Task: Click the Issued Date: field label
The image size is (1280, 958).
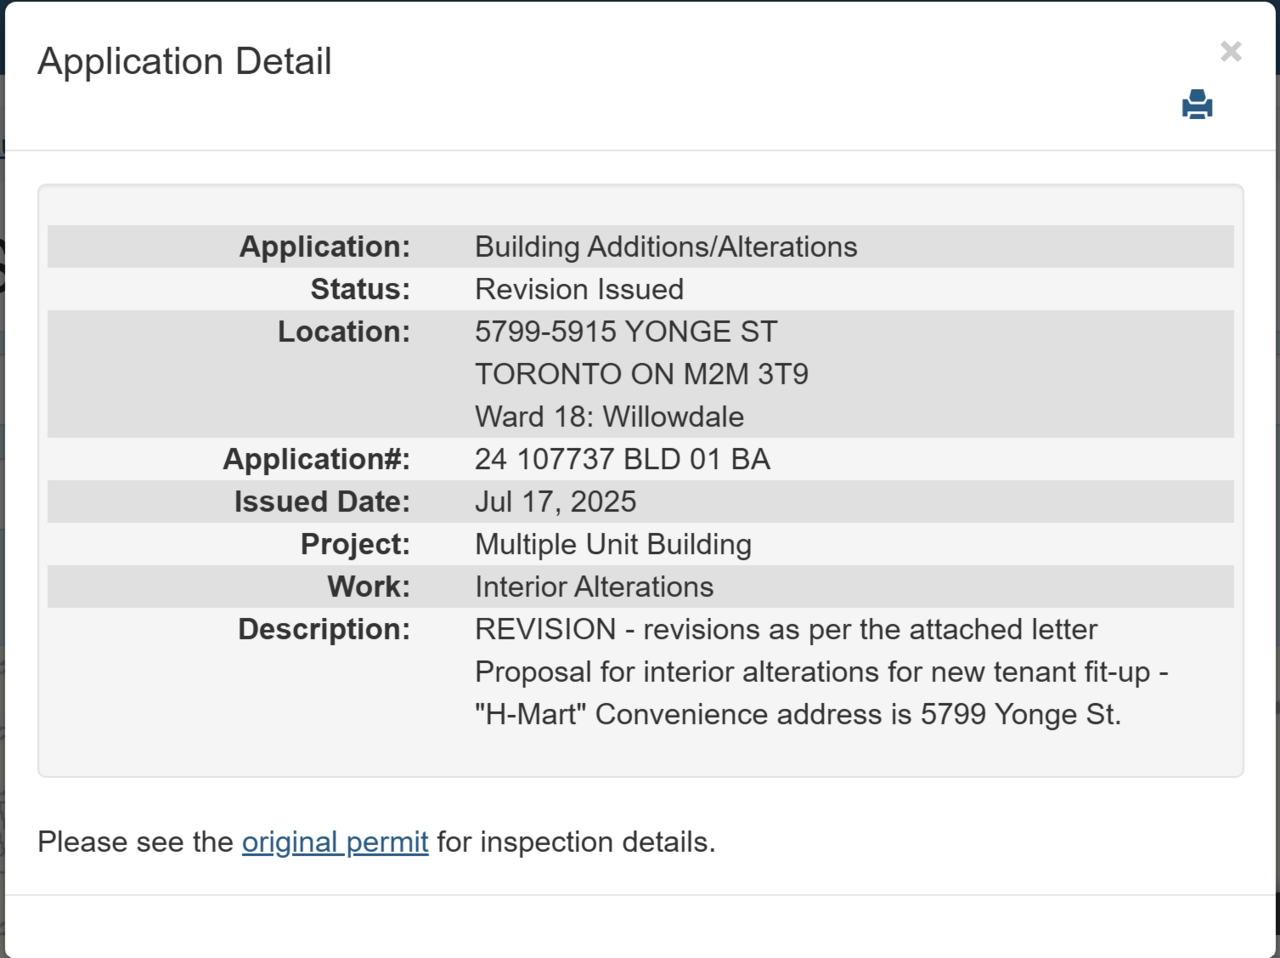Action: click(x=322, y=502)
